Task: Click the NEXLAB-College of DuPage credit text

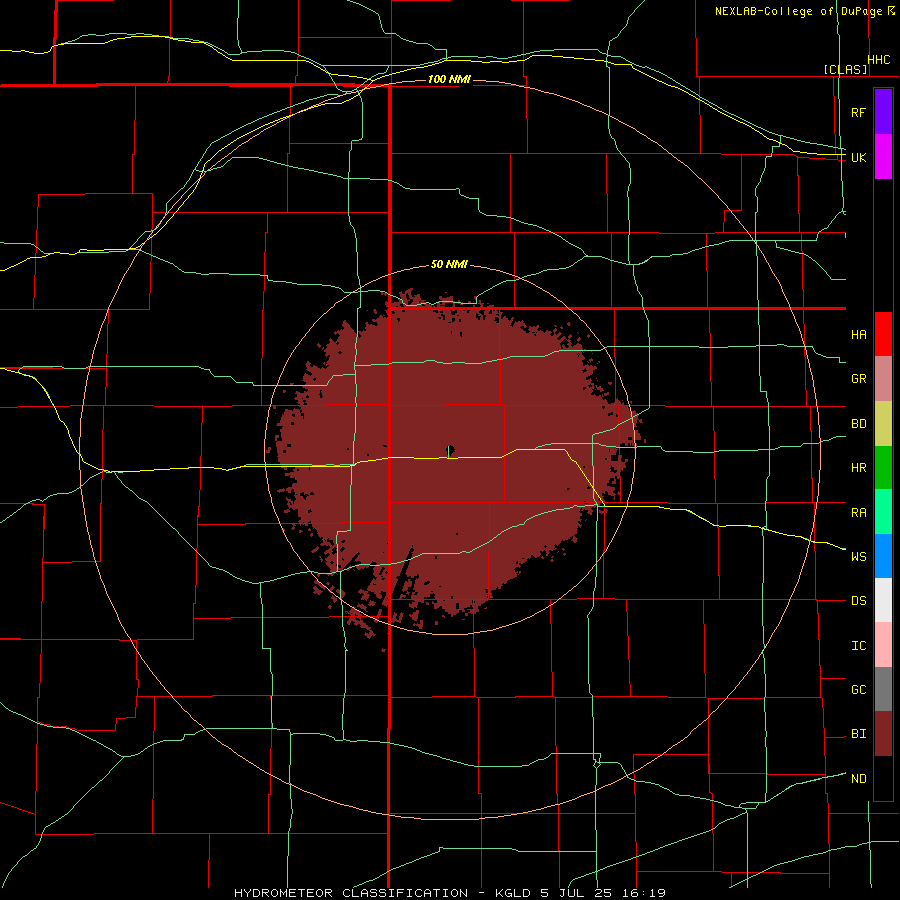Action: pyautogui.click(x=798, y=11)
